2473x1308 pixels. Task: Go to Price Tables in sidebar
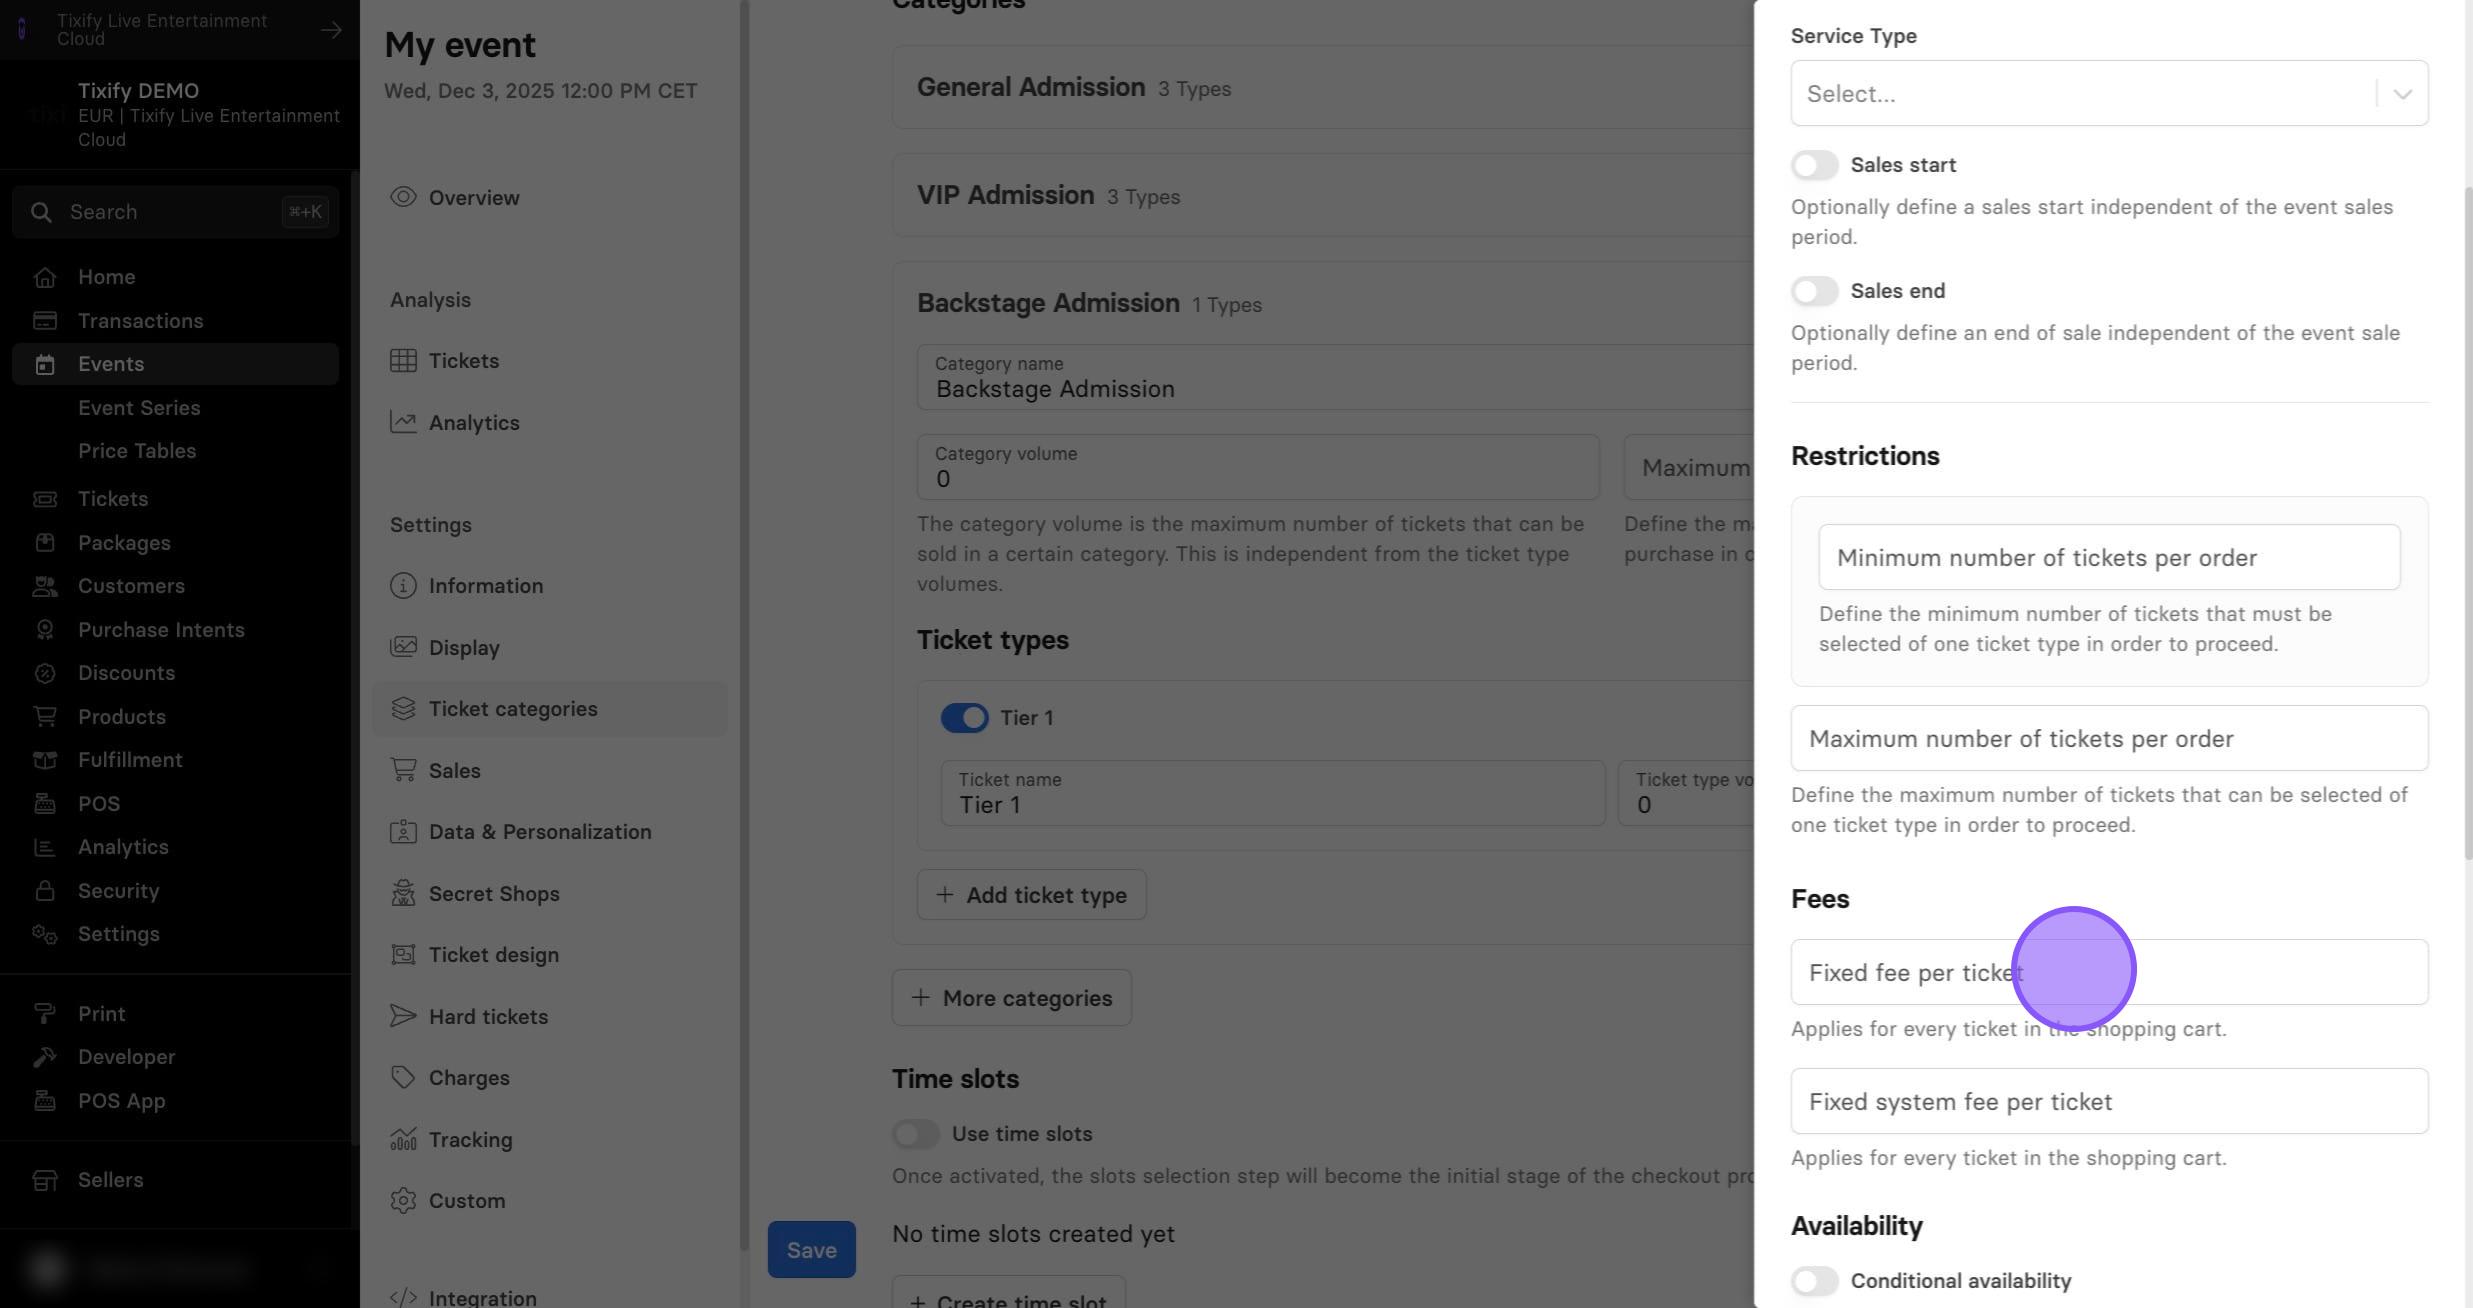point(137,451)
